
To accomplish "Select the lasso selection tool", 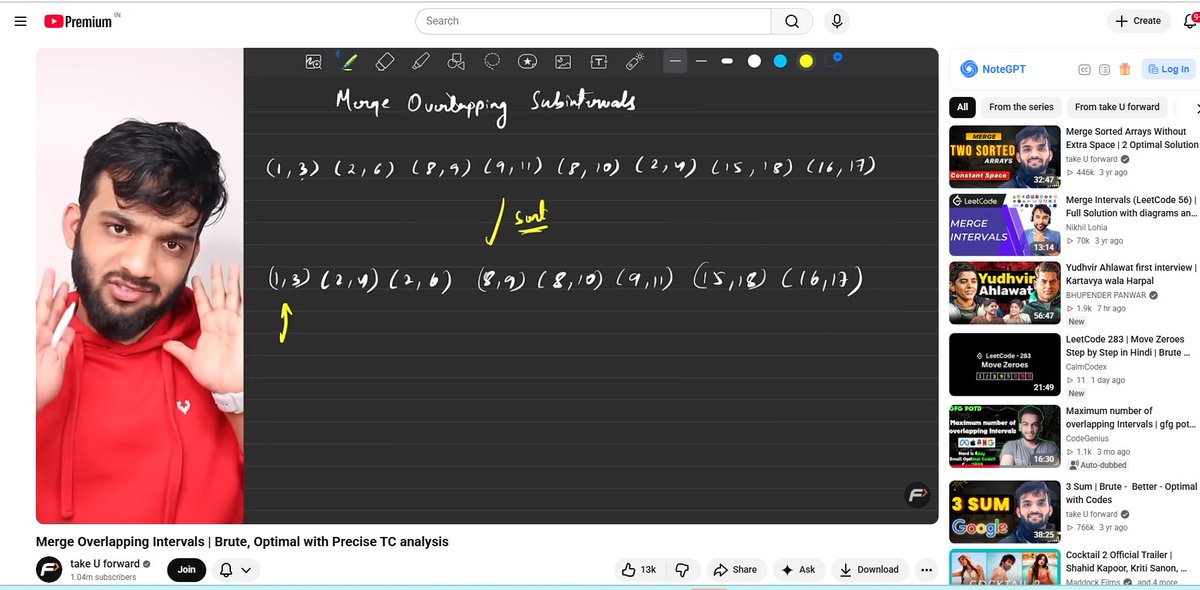I will tap(492, 62).
